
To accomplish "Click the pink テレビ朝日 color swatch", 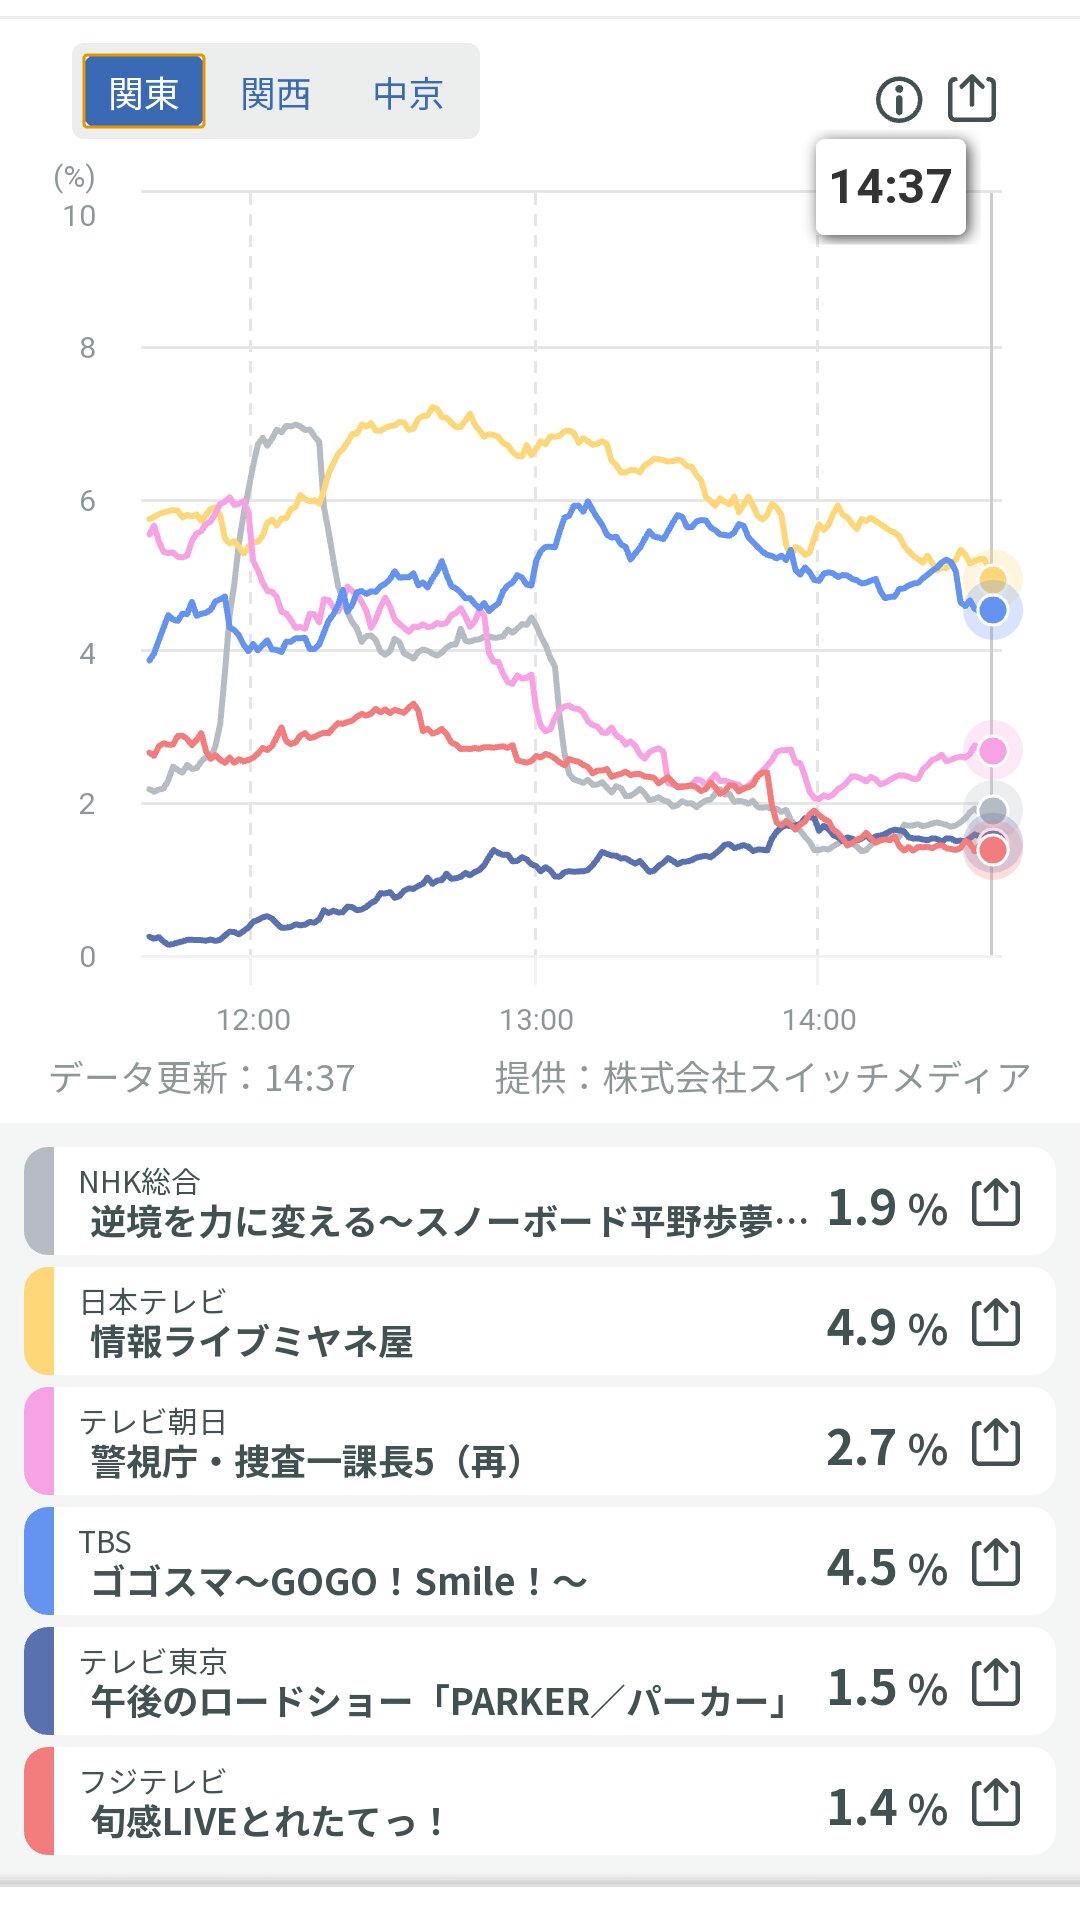I will [40, 1442].
